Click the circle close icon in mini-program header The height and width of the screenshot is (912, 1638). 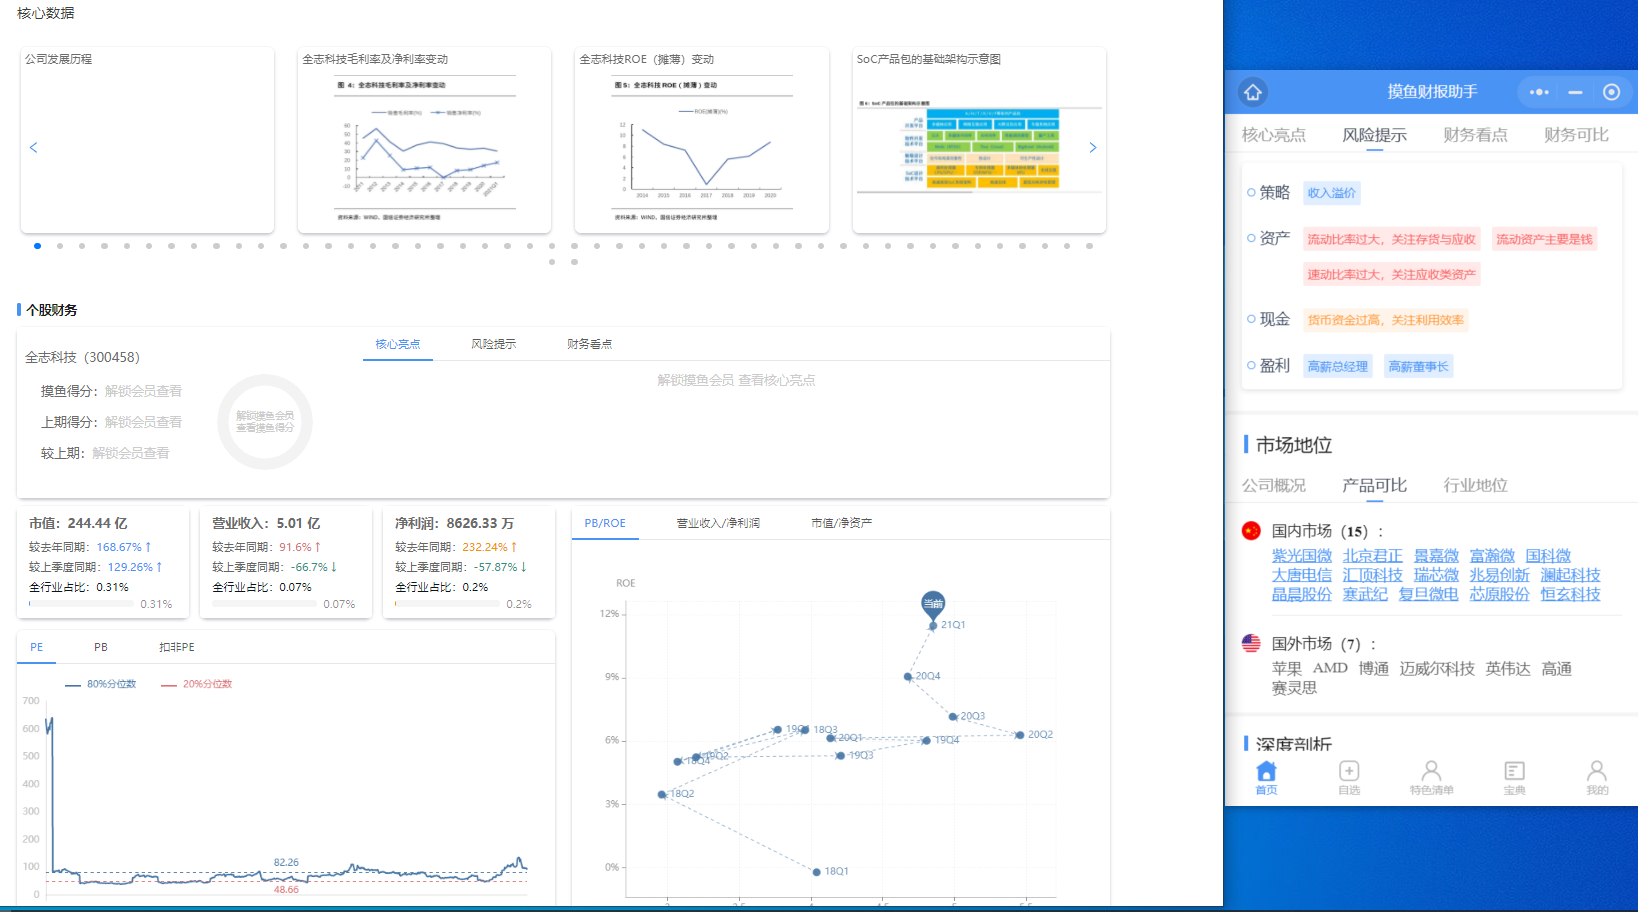1611,92
